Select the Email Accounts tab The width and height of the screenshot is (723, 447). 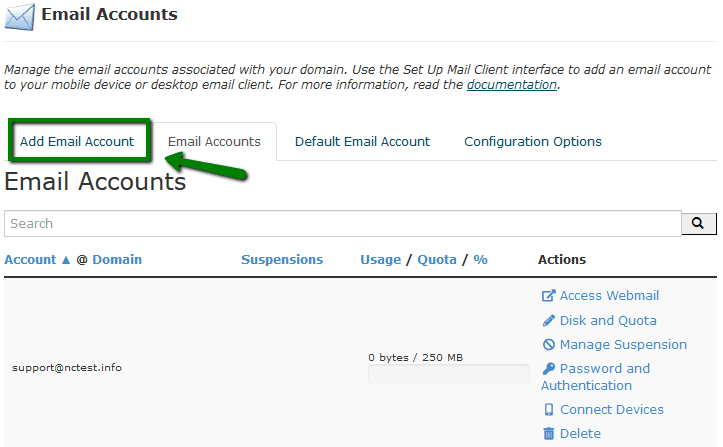coord(214,141)
